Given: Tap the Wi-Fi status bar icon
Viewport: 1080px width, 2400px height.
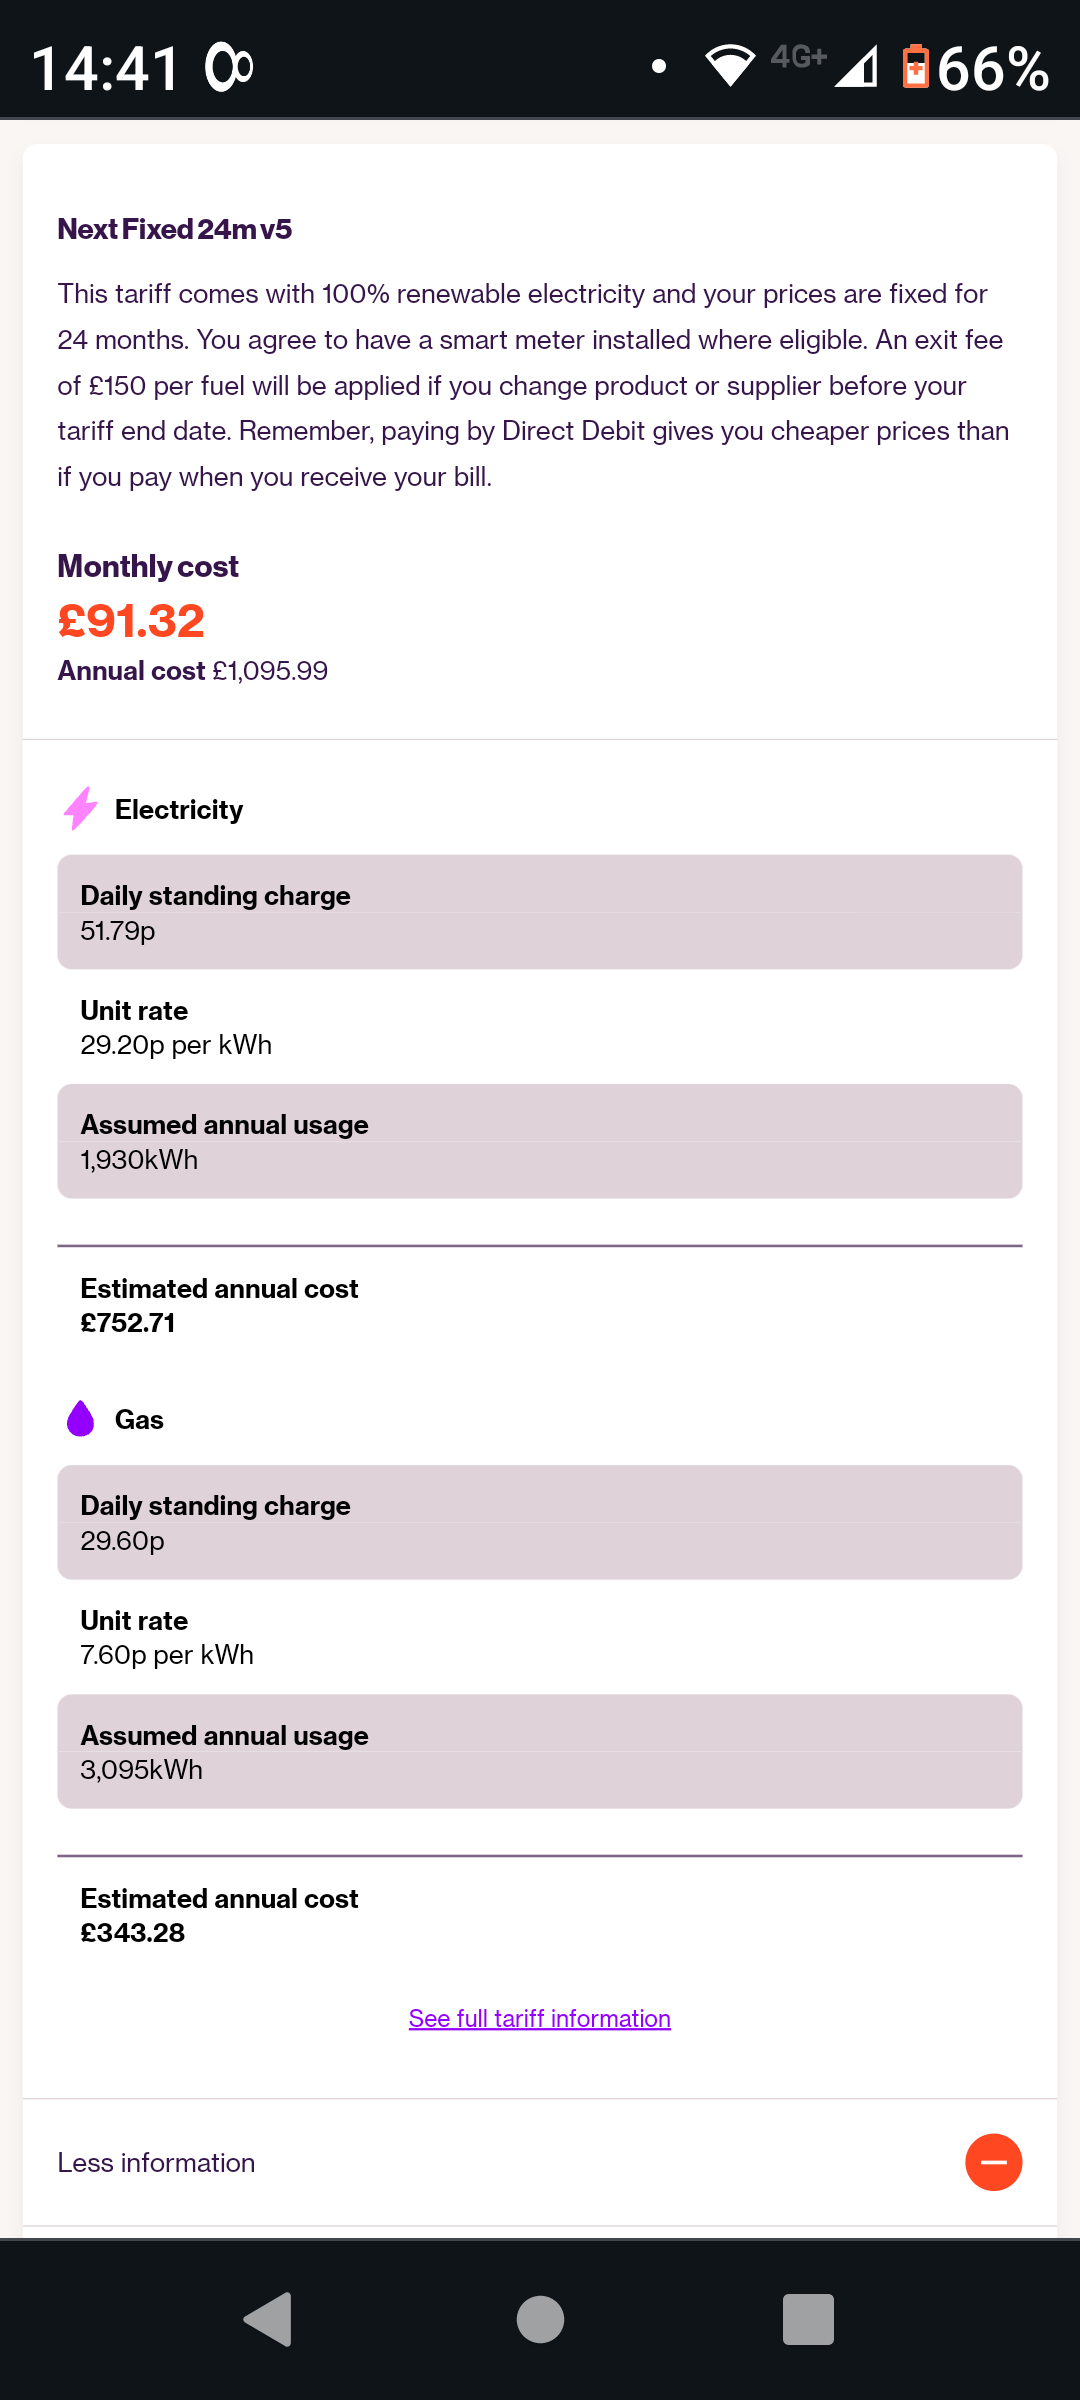Looking at the screenshot, I should [730, 66].
